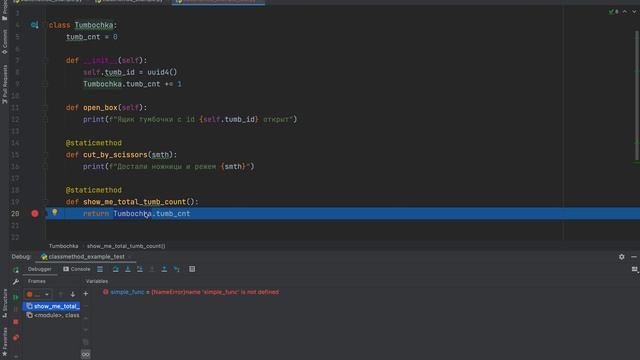Viewport: 640px width, 360px height.
Task: Switch to the Console tab
Action: tap(77, 269)
